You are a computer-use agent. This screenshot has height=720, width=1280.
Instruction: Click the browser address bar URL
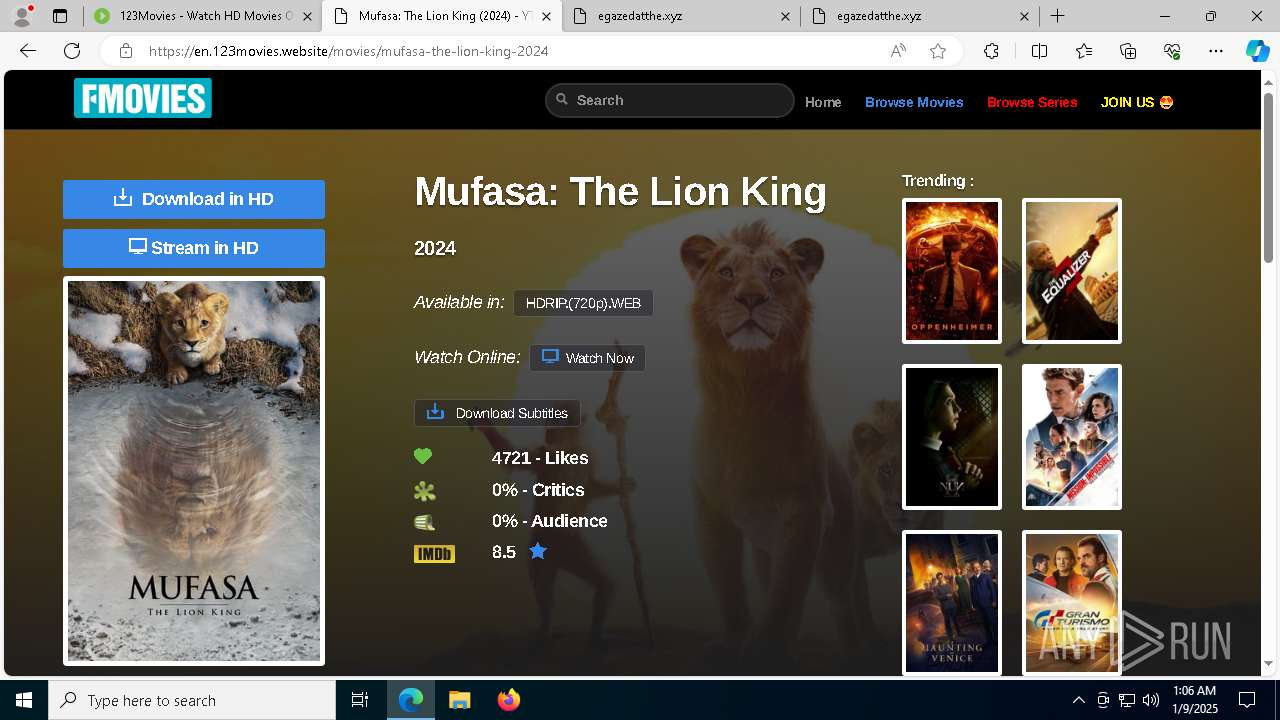point(348,51)
